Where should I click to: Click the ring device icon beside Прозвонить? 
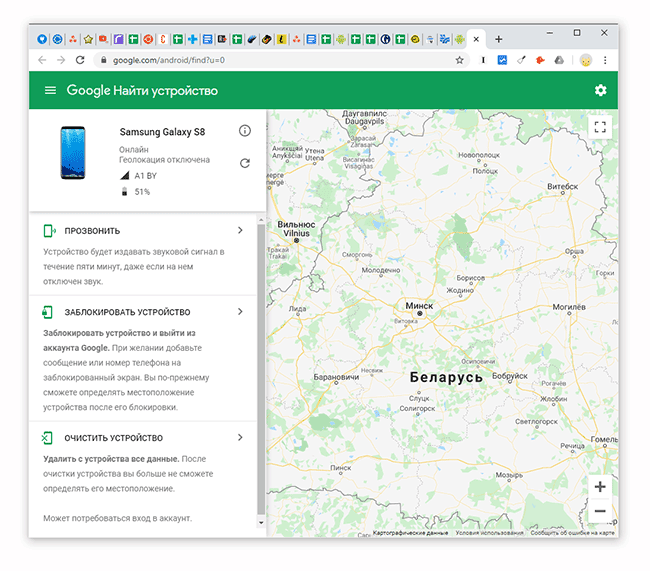pos(49,231)
